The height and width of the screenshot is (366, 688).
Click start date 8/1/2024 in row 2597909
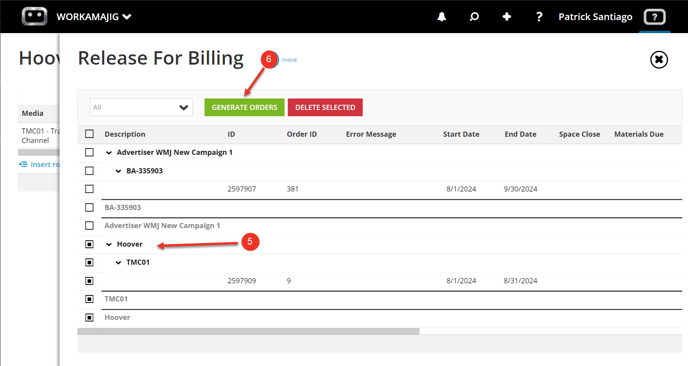click(461, 281)
